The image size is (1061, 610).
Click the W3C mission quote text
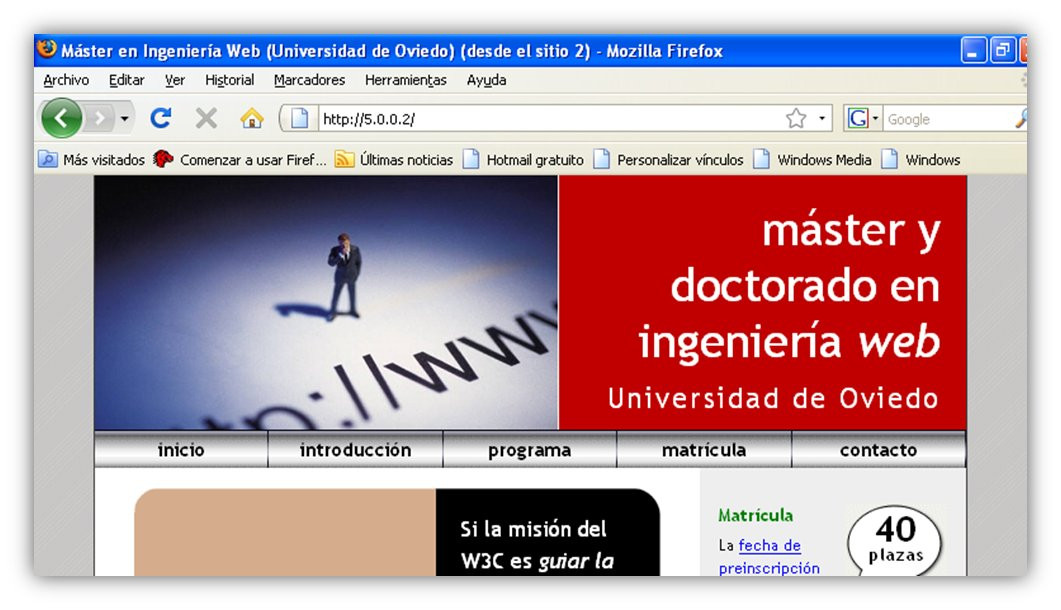pyautogui.click(x=537, y=545)
